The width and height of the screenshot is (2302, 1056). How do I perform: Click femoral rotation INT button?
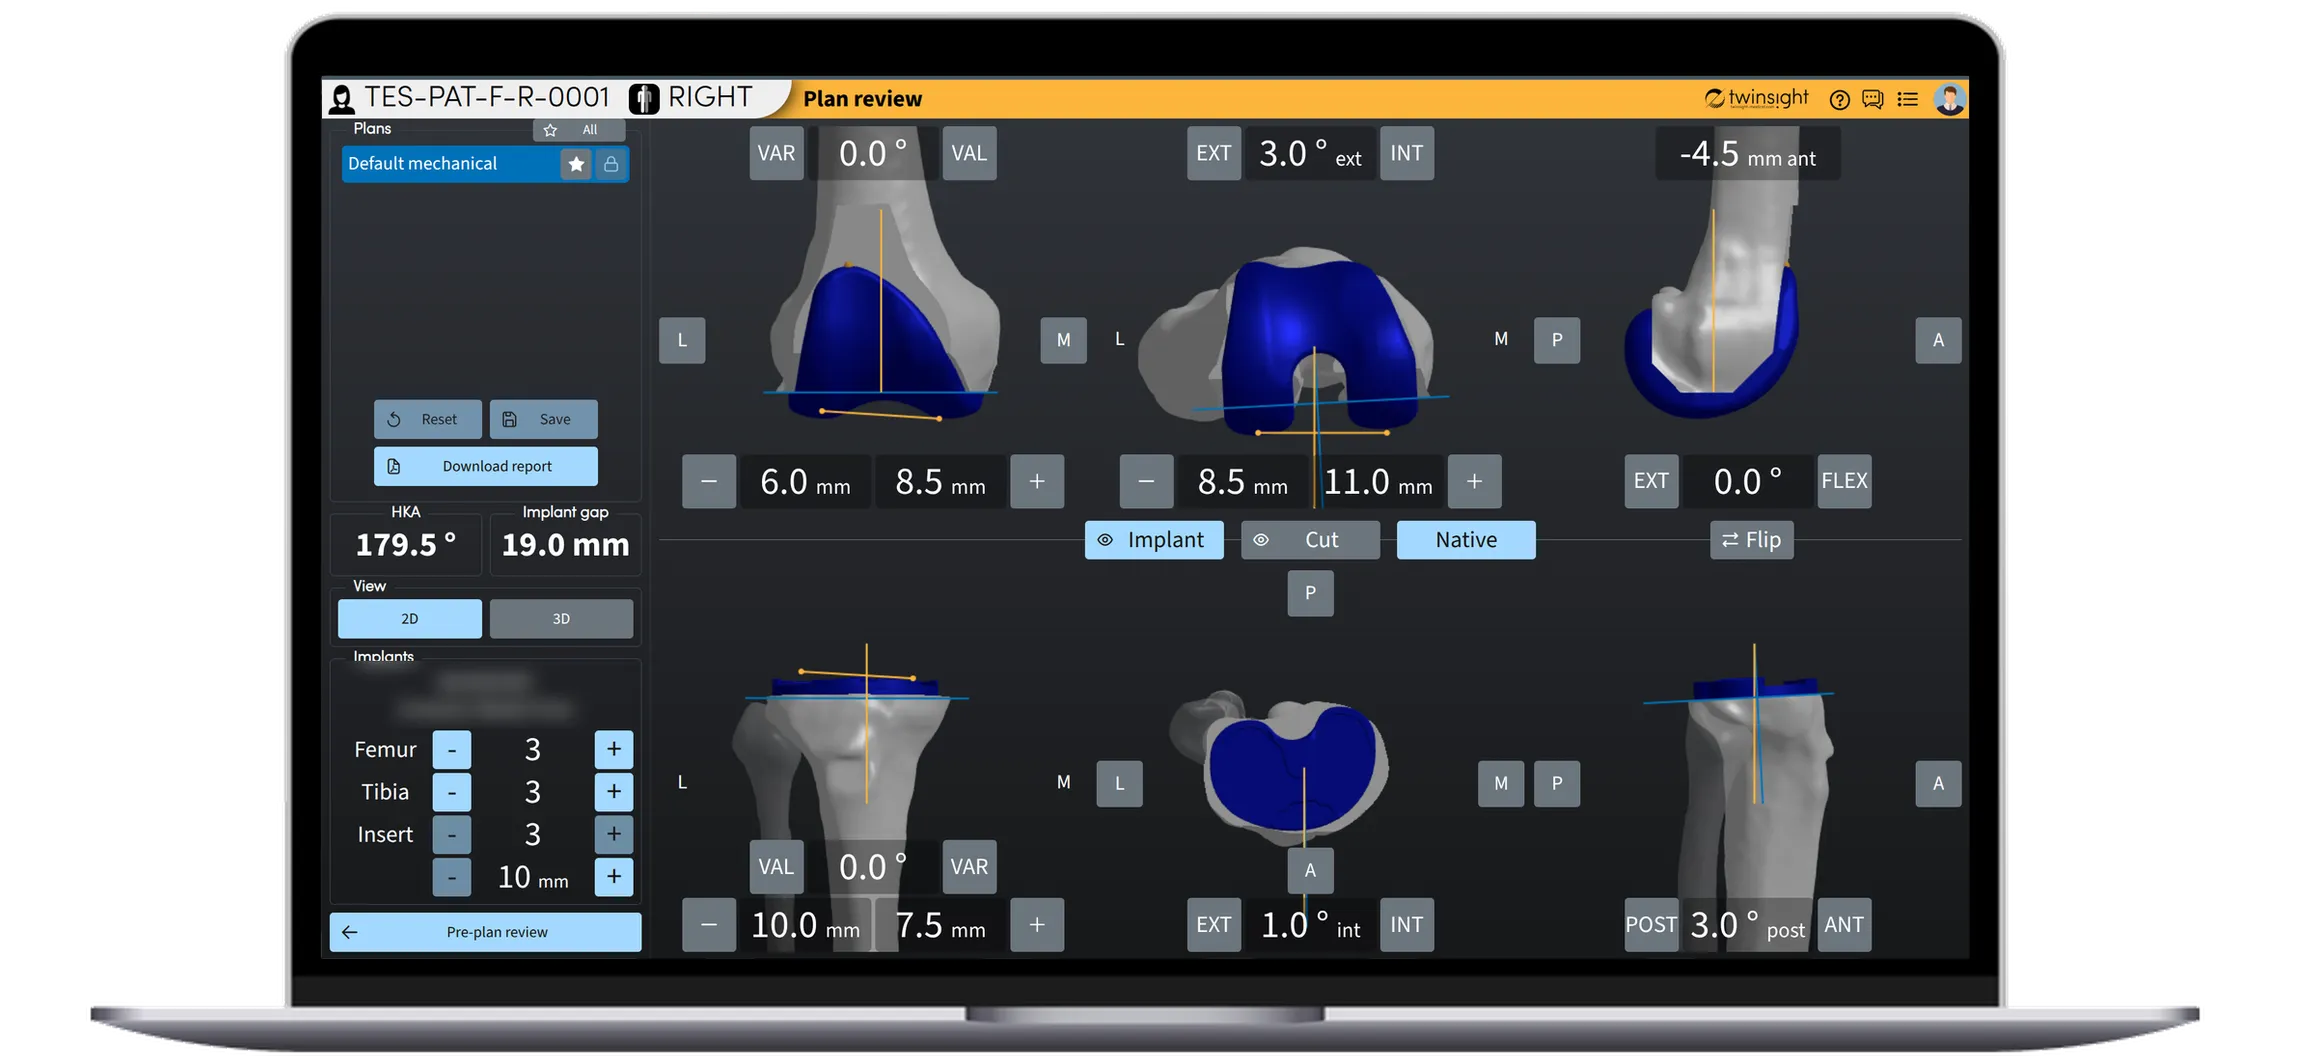click(1407, 153)
